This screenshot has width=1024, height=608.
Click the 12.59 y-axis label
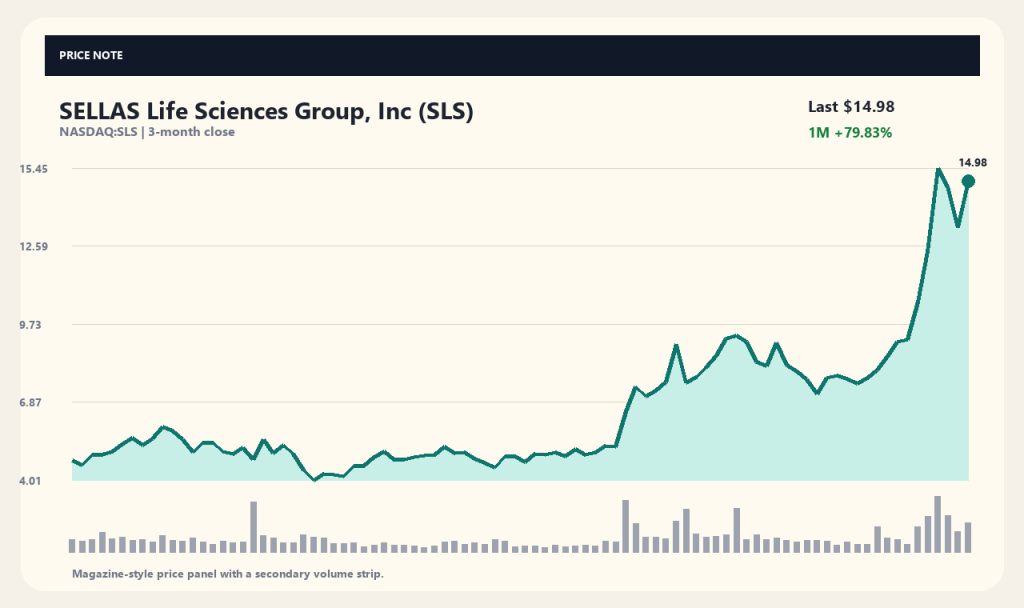tap(33, 247)
